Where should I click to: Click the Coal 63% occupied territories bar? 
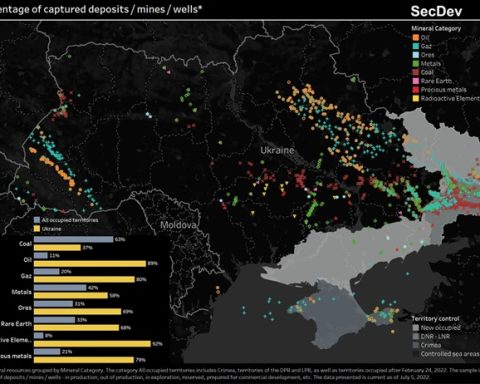[74, 239]
